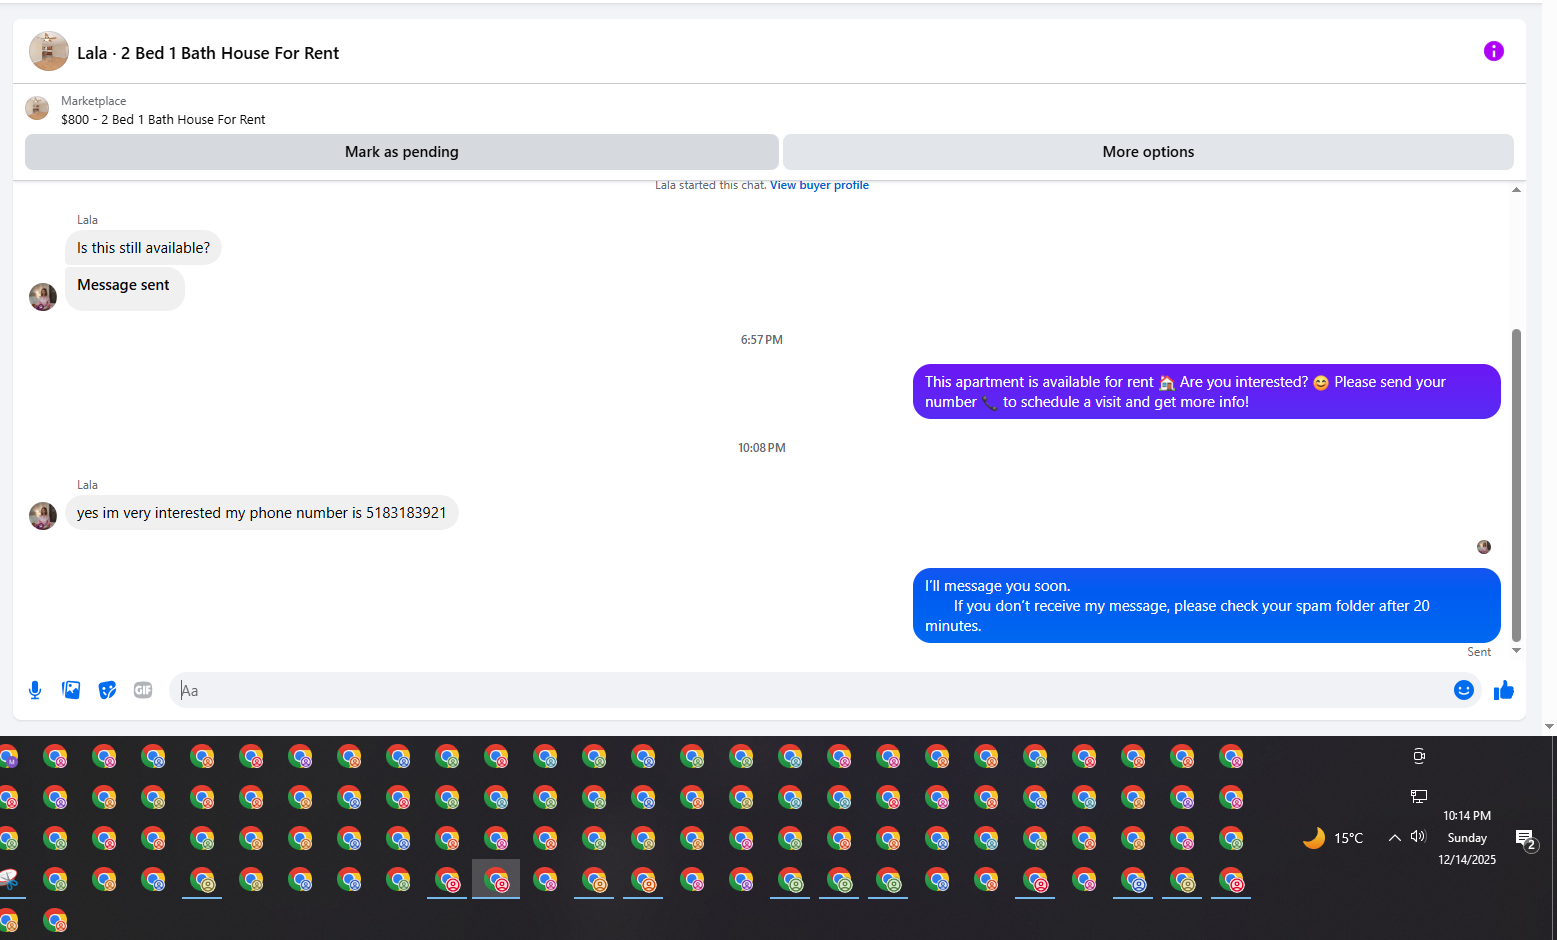Select the 'Is this still available?' message

[x=143, y=248]
